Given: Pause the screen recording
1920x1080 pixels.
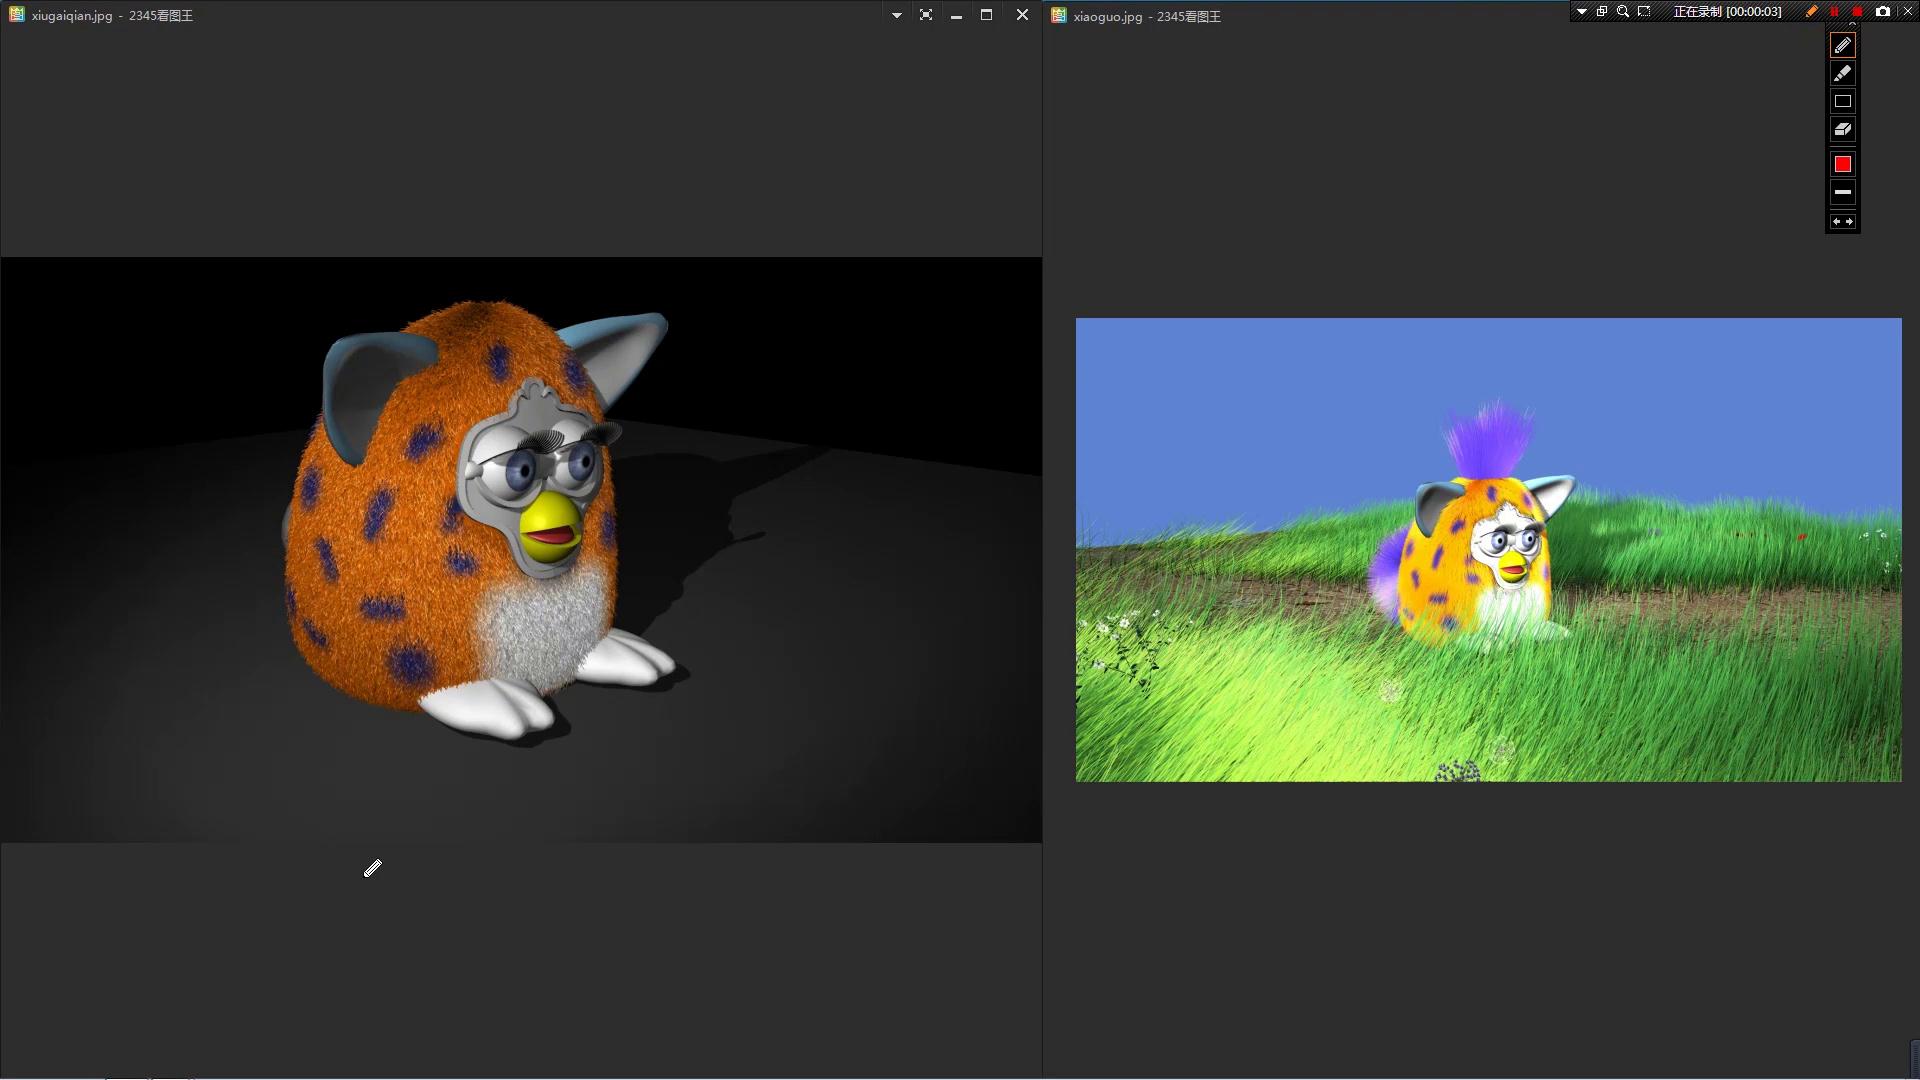Looking at the screenshot, I should (x=1834, y=12).
